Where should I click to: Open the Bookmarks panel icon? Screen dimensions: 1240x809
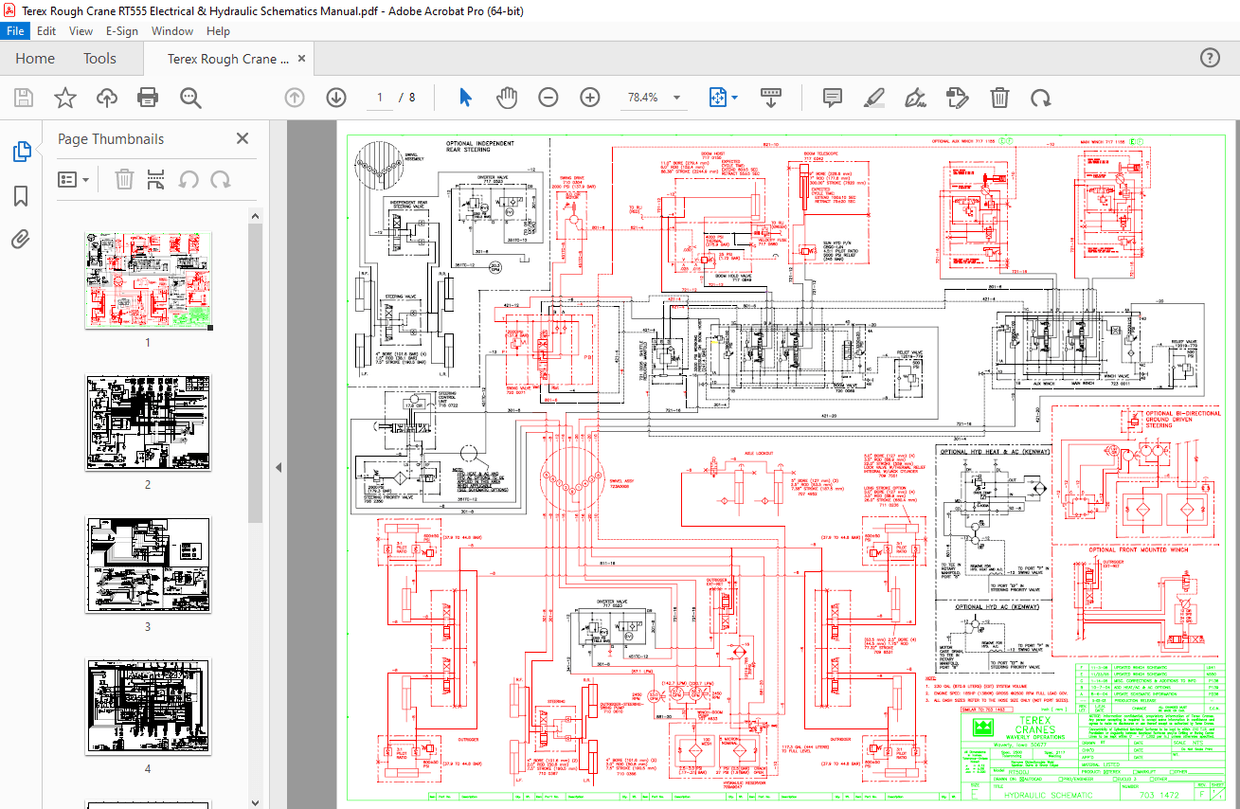point(22,195)
